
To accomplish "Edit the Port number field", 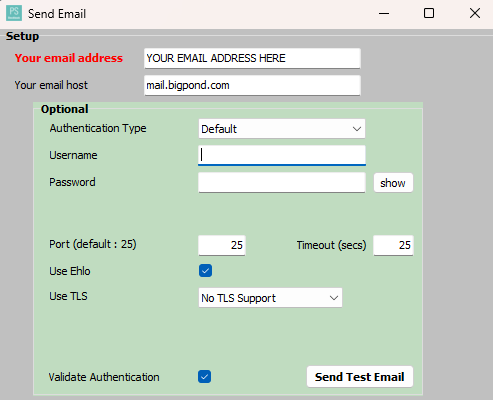I will click(222, 245).
